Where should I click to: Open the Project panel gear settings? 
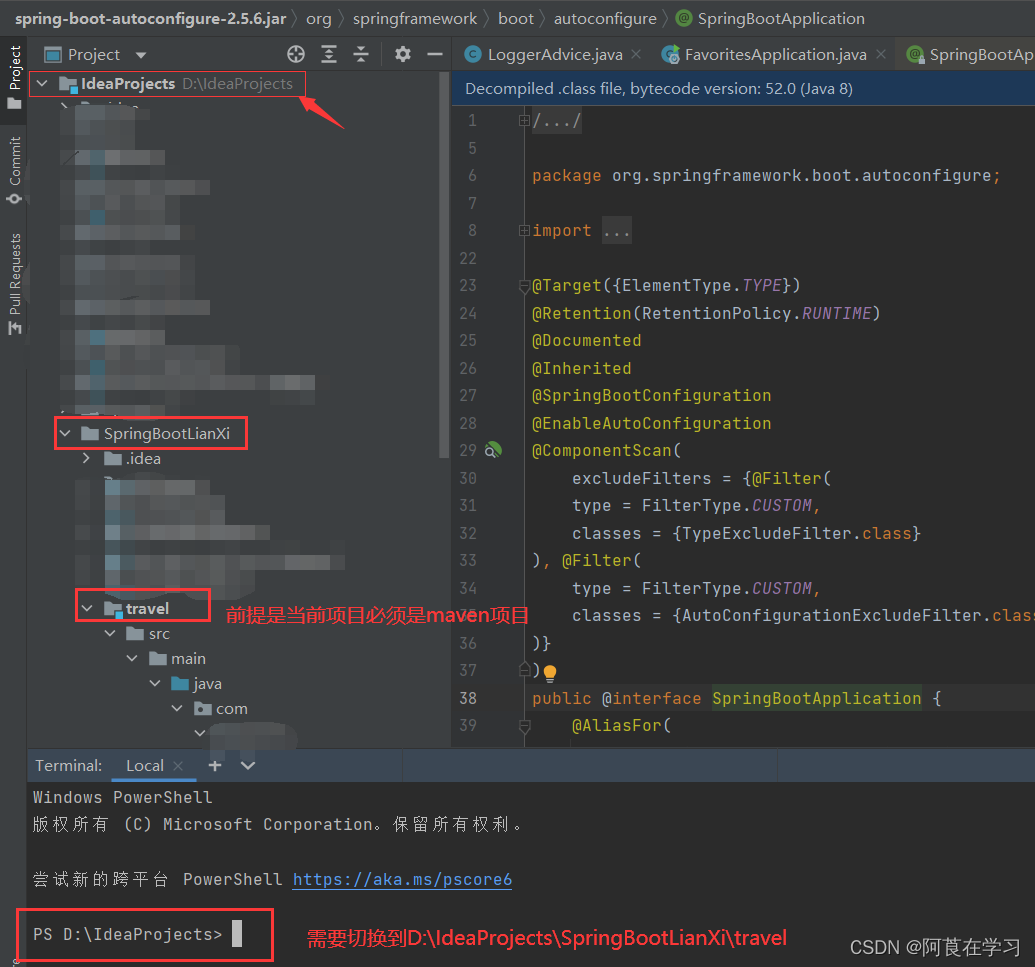(403, 54)
